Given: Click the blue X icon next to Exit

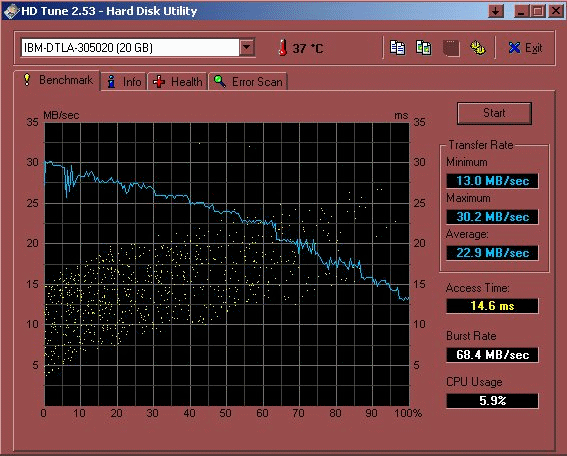Looking at the screenshot, I should coord(514,48).
